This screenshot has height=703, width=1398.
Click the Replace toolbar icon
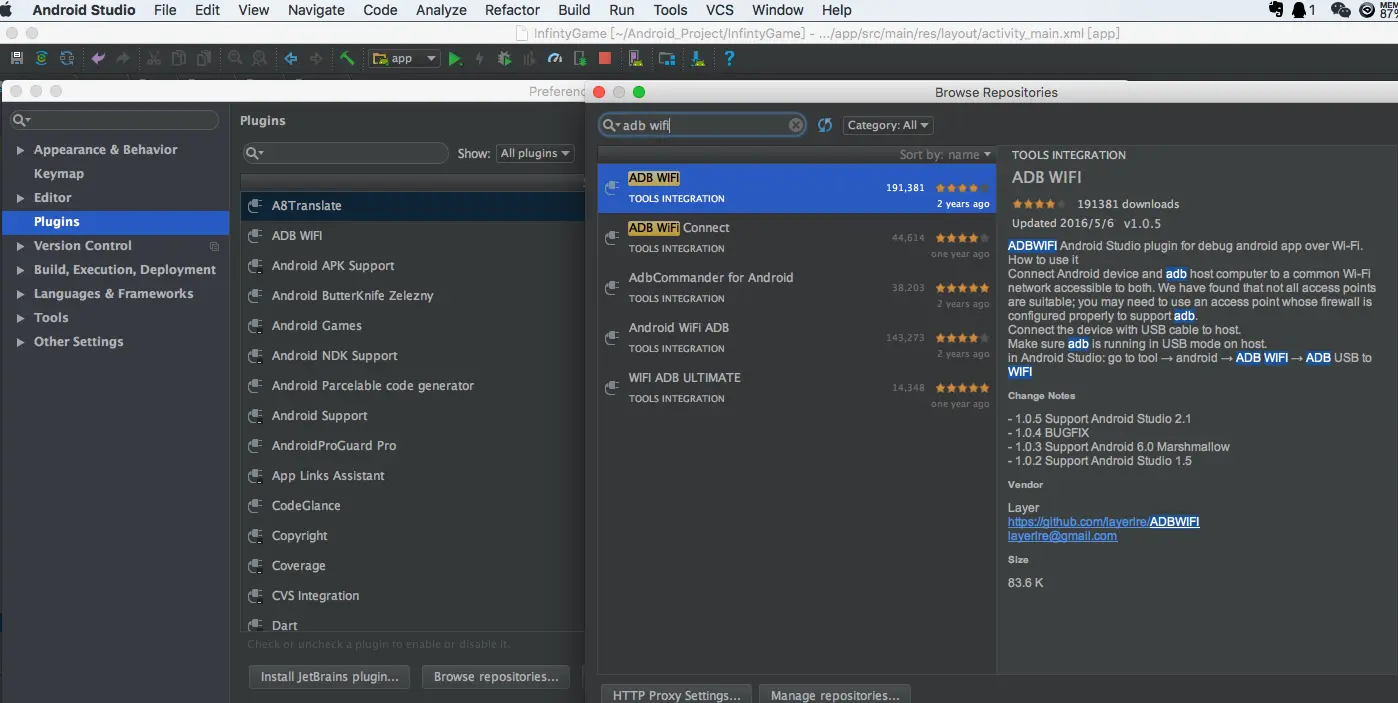[x=260, y=59]
